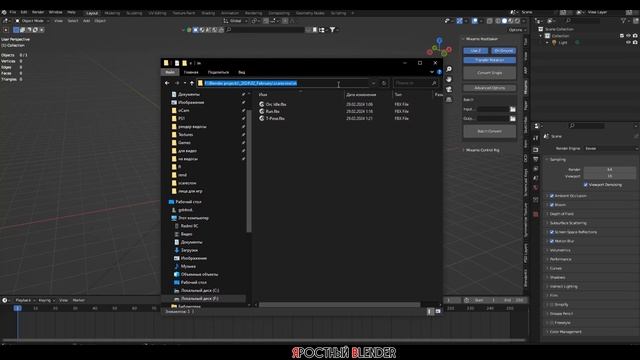This screenshot has height=360, width=640.
Task: Open the Global transform orientation dropdown
Action: tap(236, 21)
